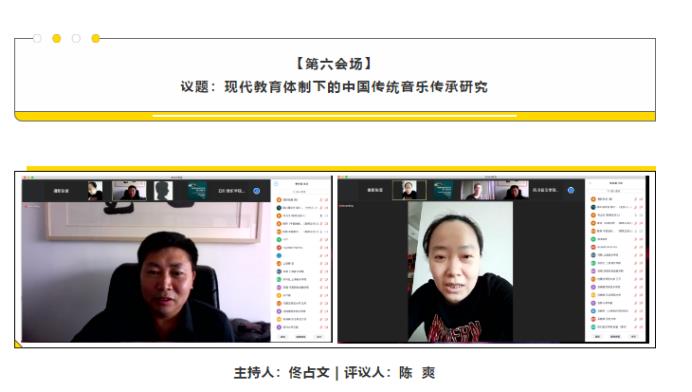Select man-in-chair thumbnail in left meeting strip
This screenshot has width=692, height=392.
[x=129, y=190]
